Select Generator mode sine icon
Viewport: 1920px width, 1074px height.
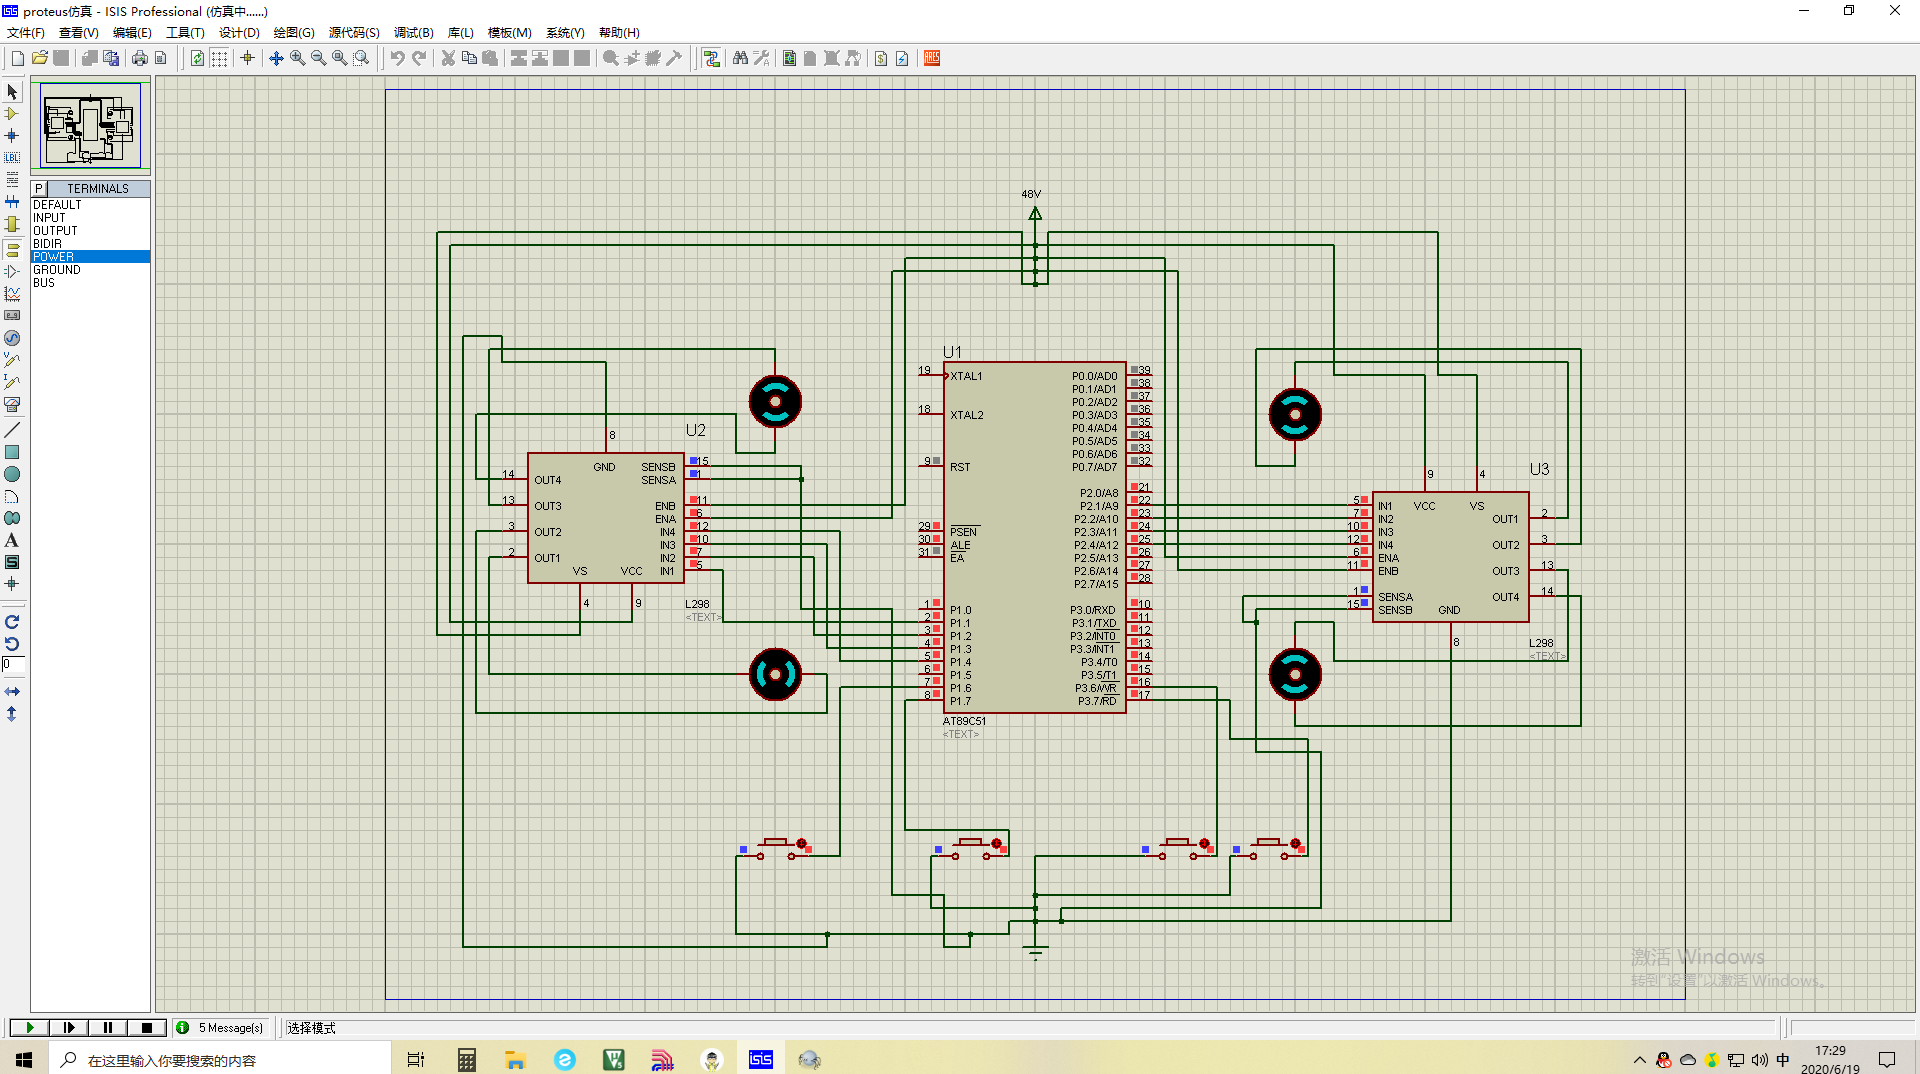pos(12,338)
